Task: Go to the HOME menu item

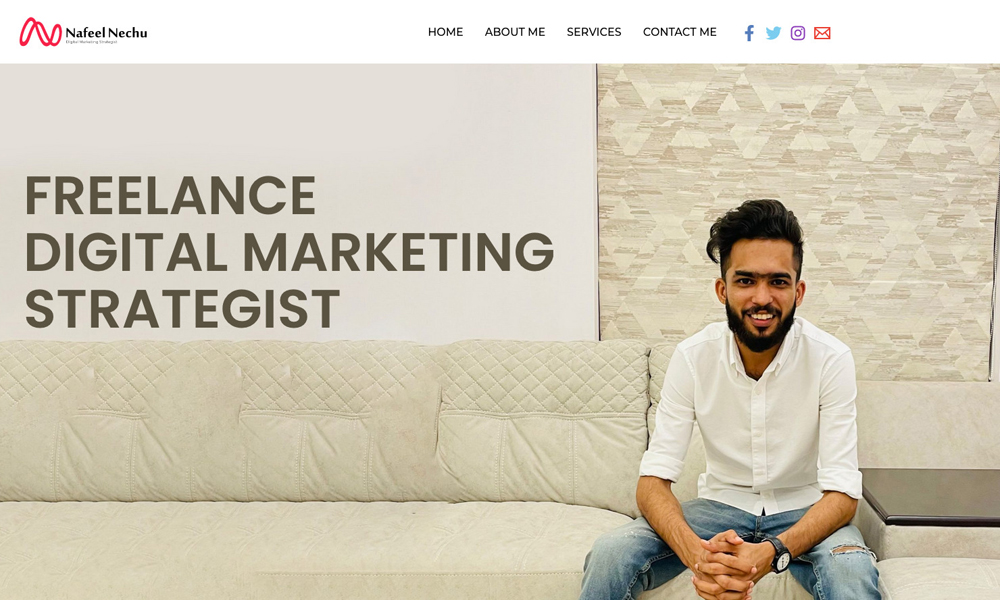Action: (x=445, y=32)
